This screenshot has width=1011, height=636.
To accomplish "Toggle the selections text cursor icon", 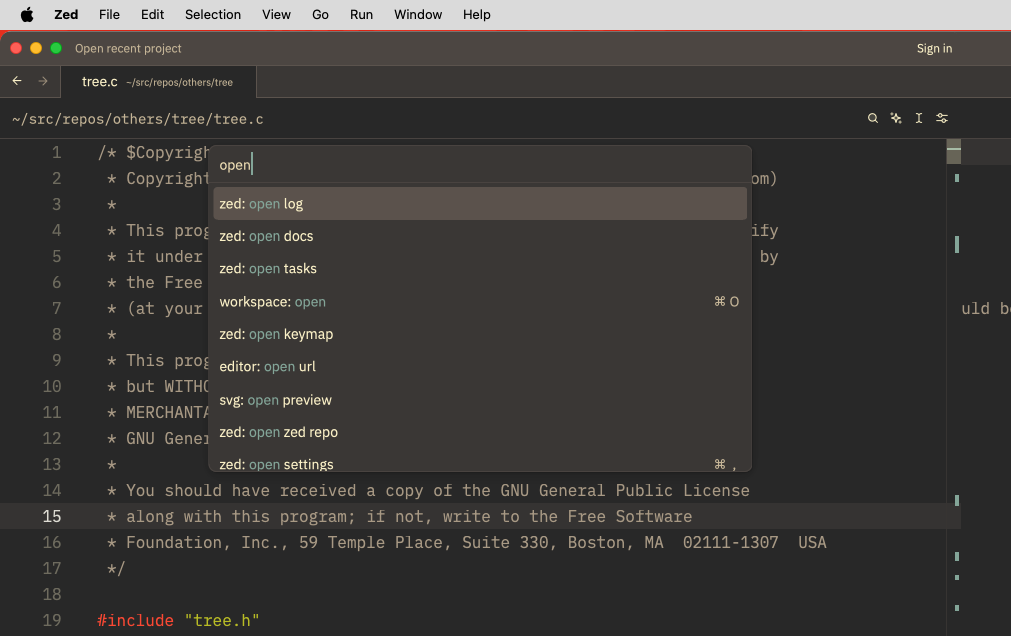I will point(919,118).
